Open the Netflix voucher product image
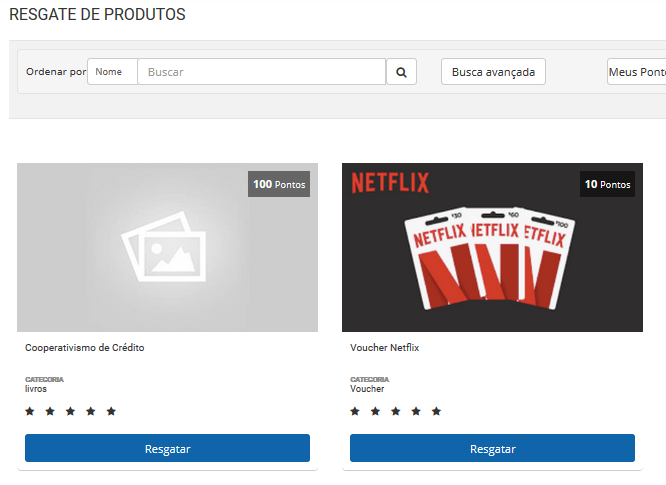The image size is (666, 485). click(492, 247)
